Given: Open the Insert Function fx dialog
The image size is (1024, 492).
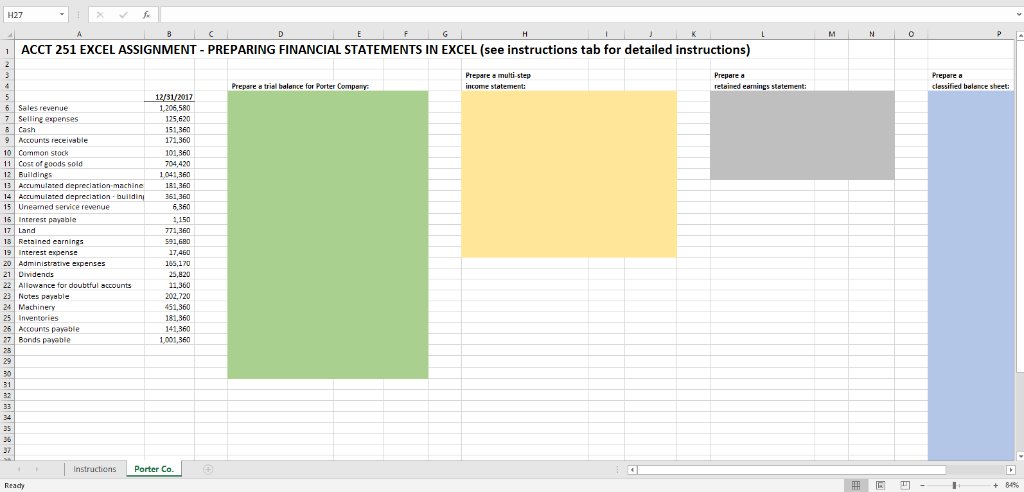Looking at the screenshot, I should coord(144,14).
